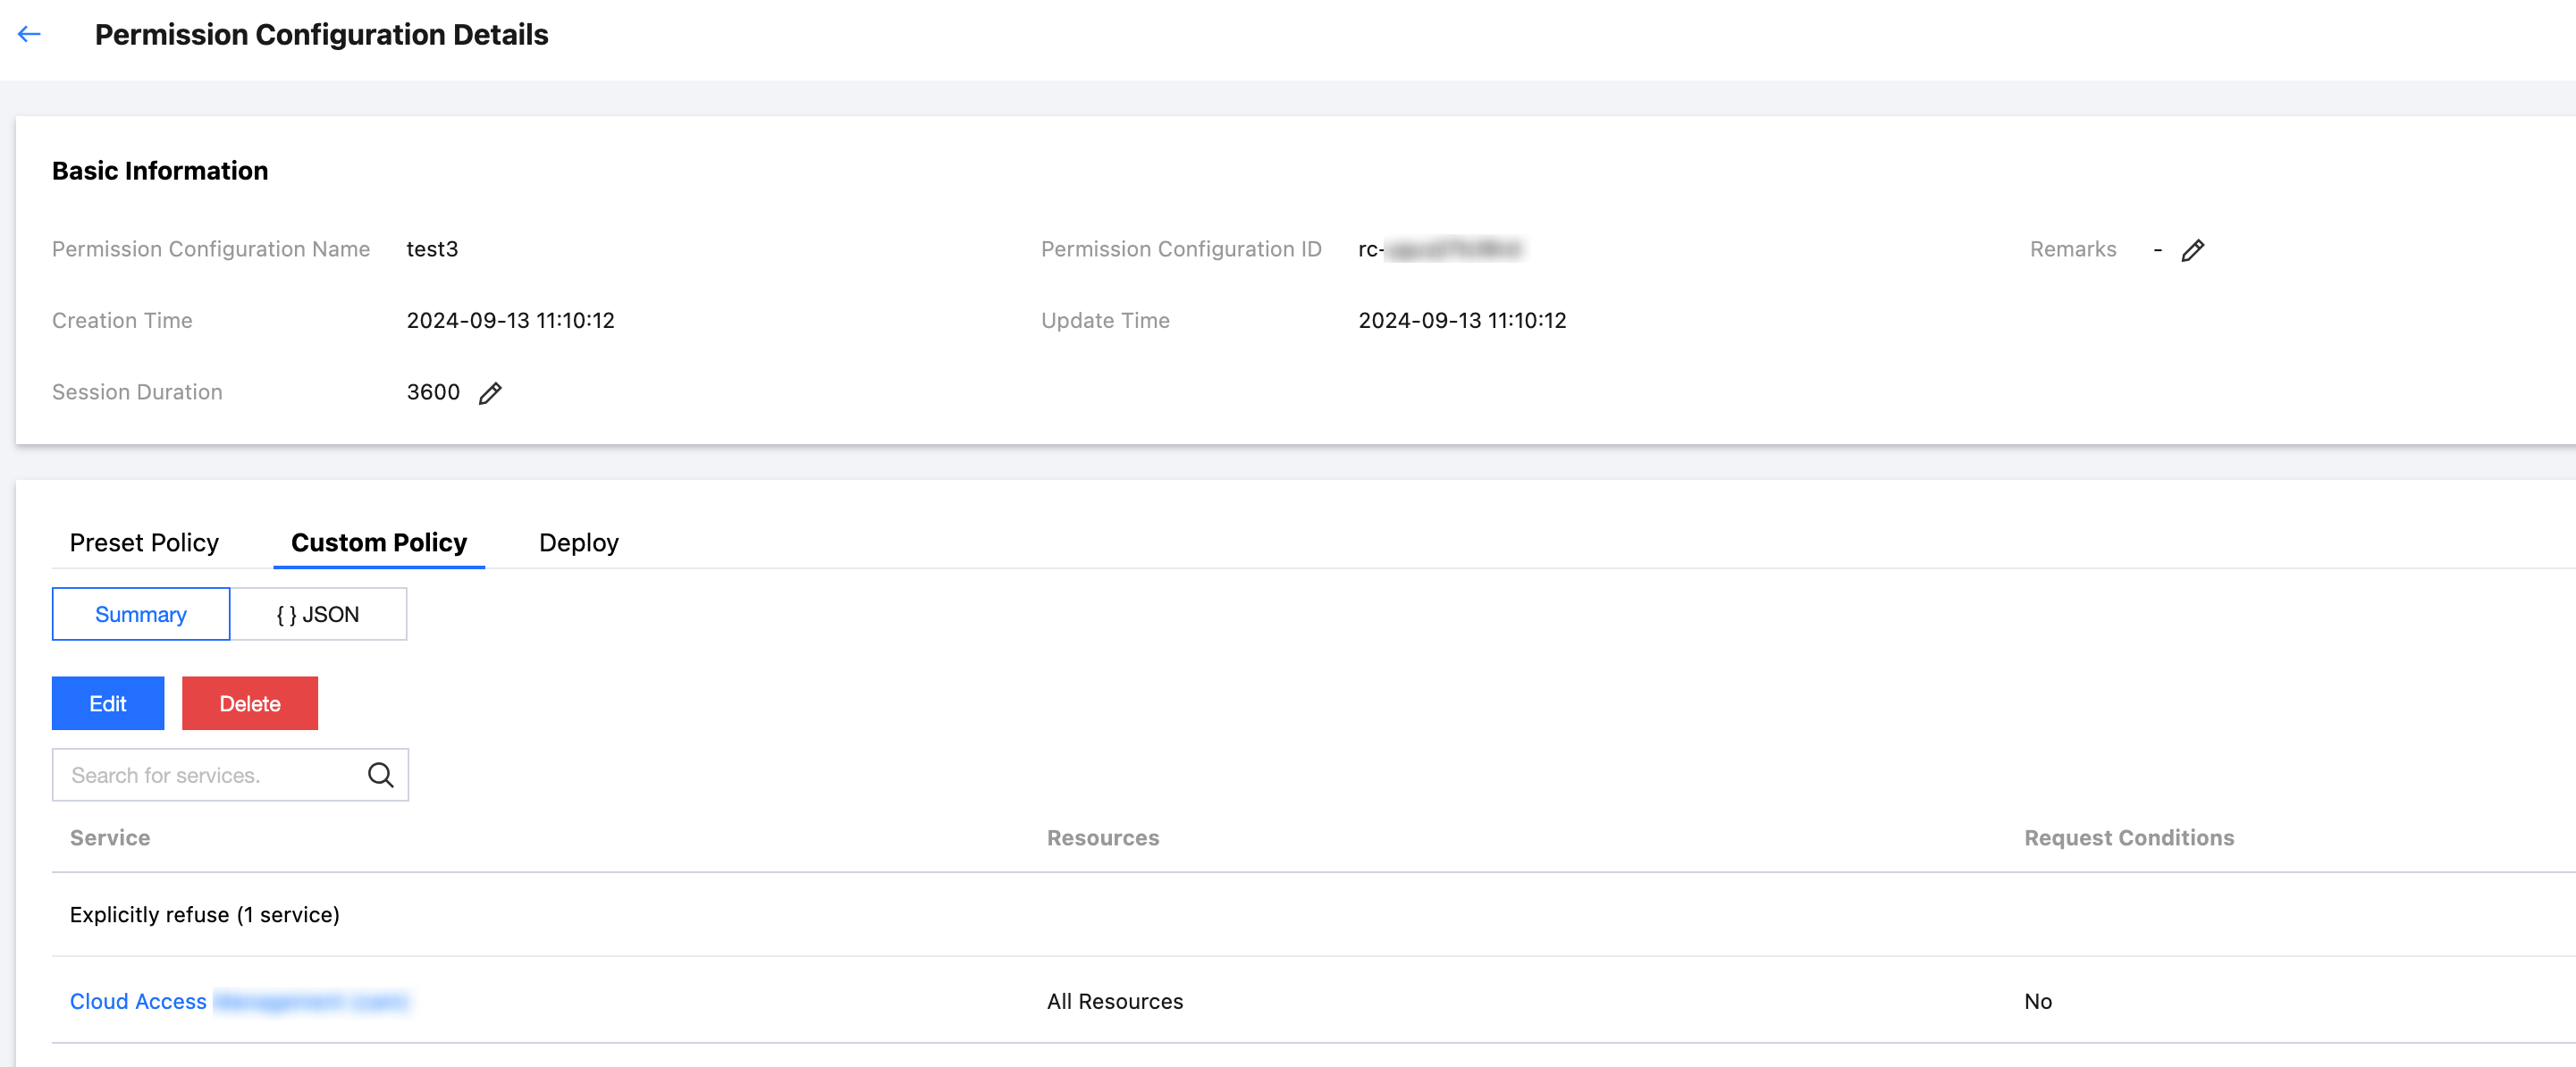
Task: Focus the Search for services field
Action: click(x=230, y=775)
